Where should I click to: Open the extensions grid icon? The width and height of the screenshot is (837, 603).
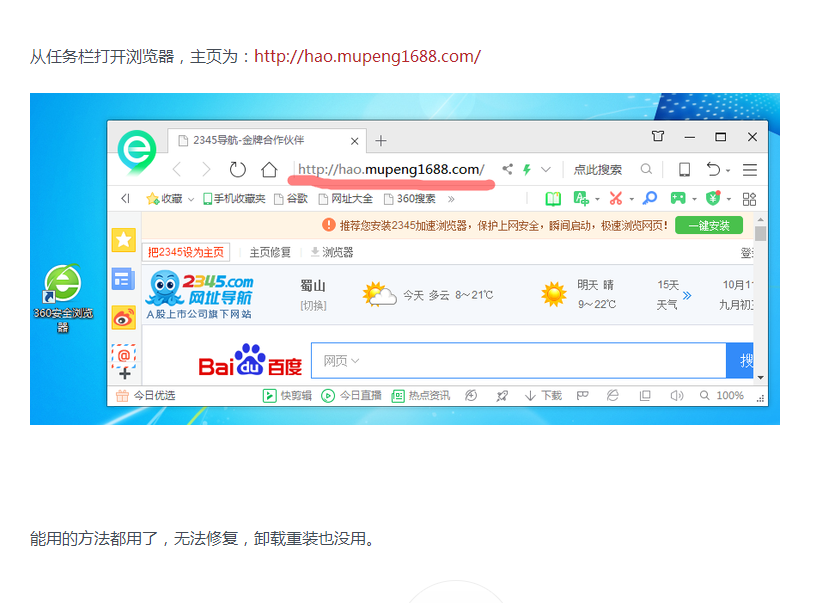pos(749,199)
